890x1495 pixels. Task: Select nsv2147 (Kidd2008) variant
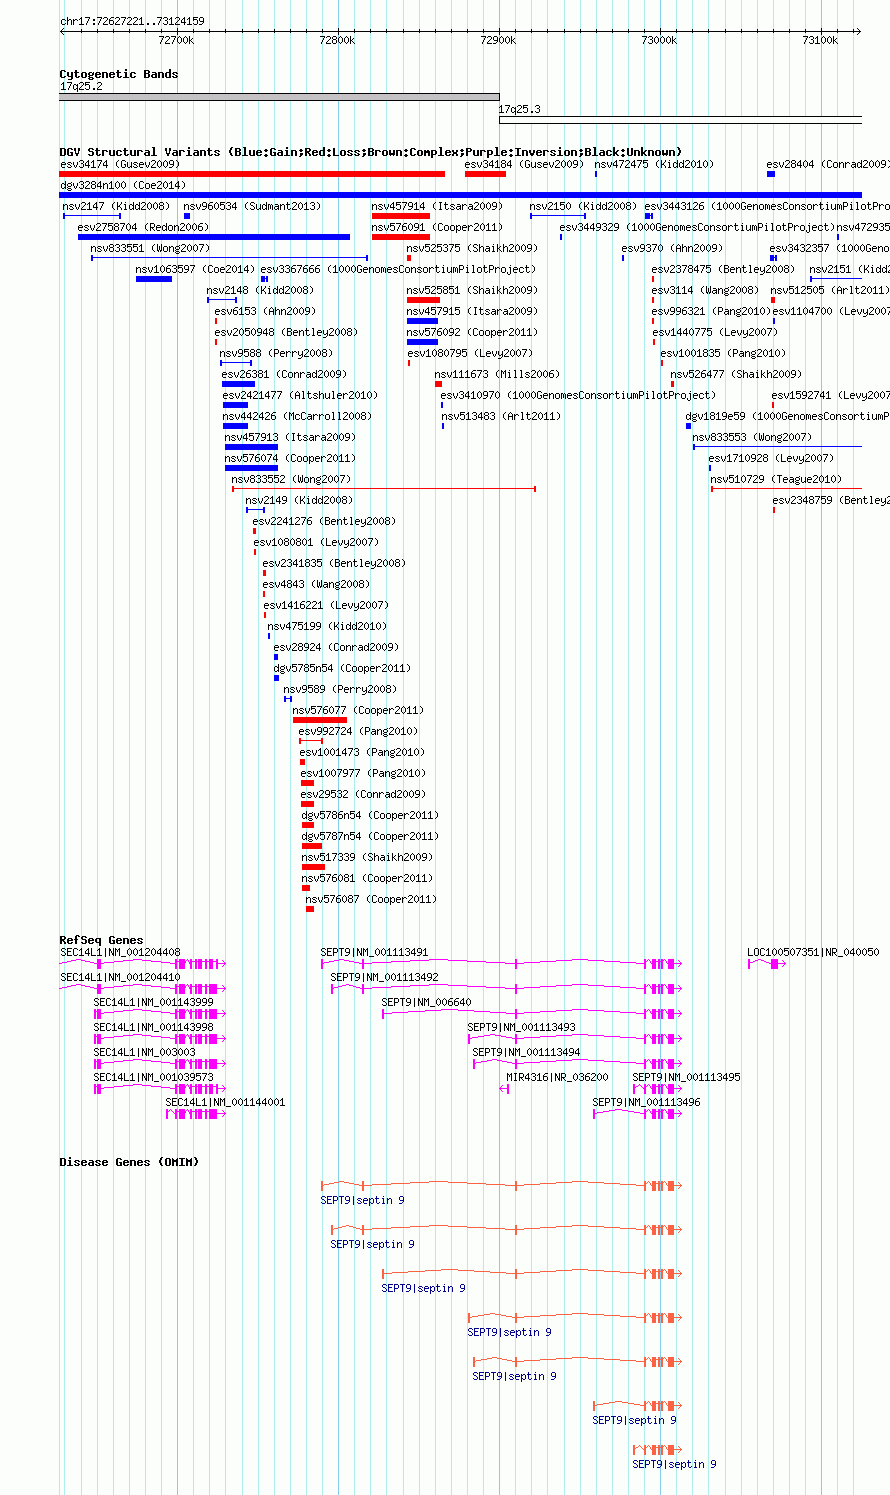coord(116,206)
